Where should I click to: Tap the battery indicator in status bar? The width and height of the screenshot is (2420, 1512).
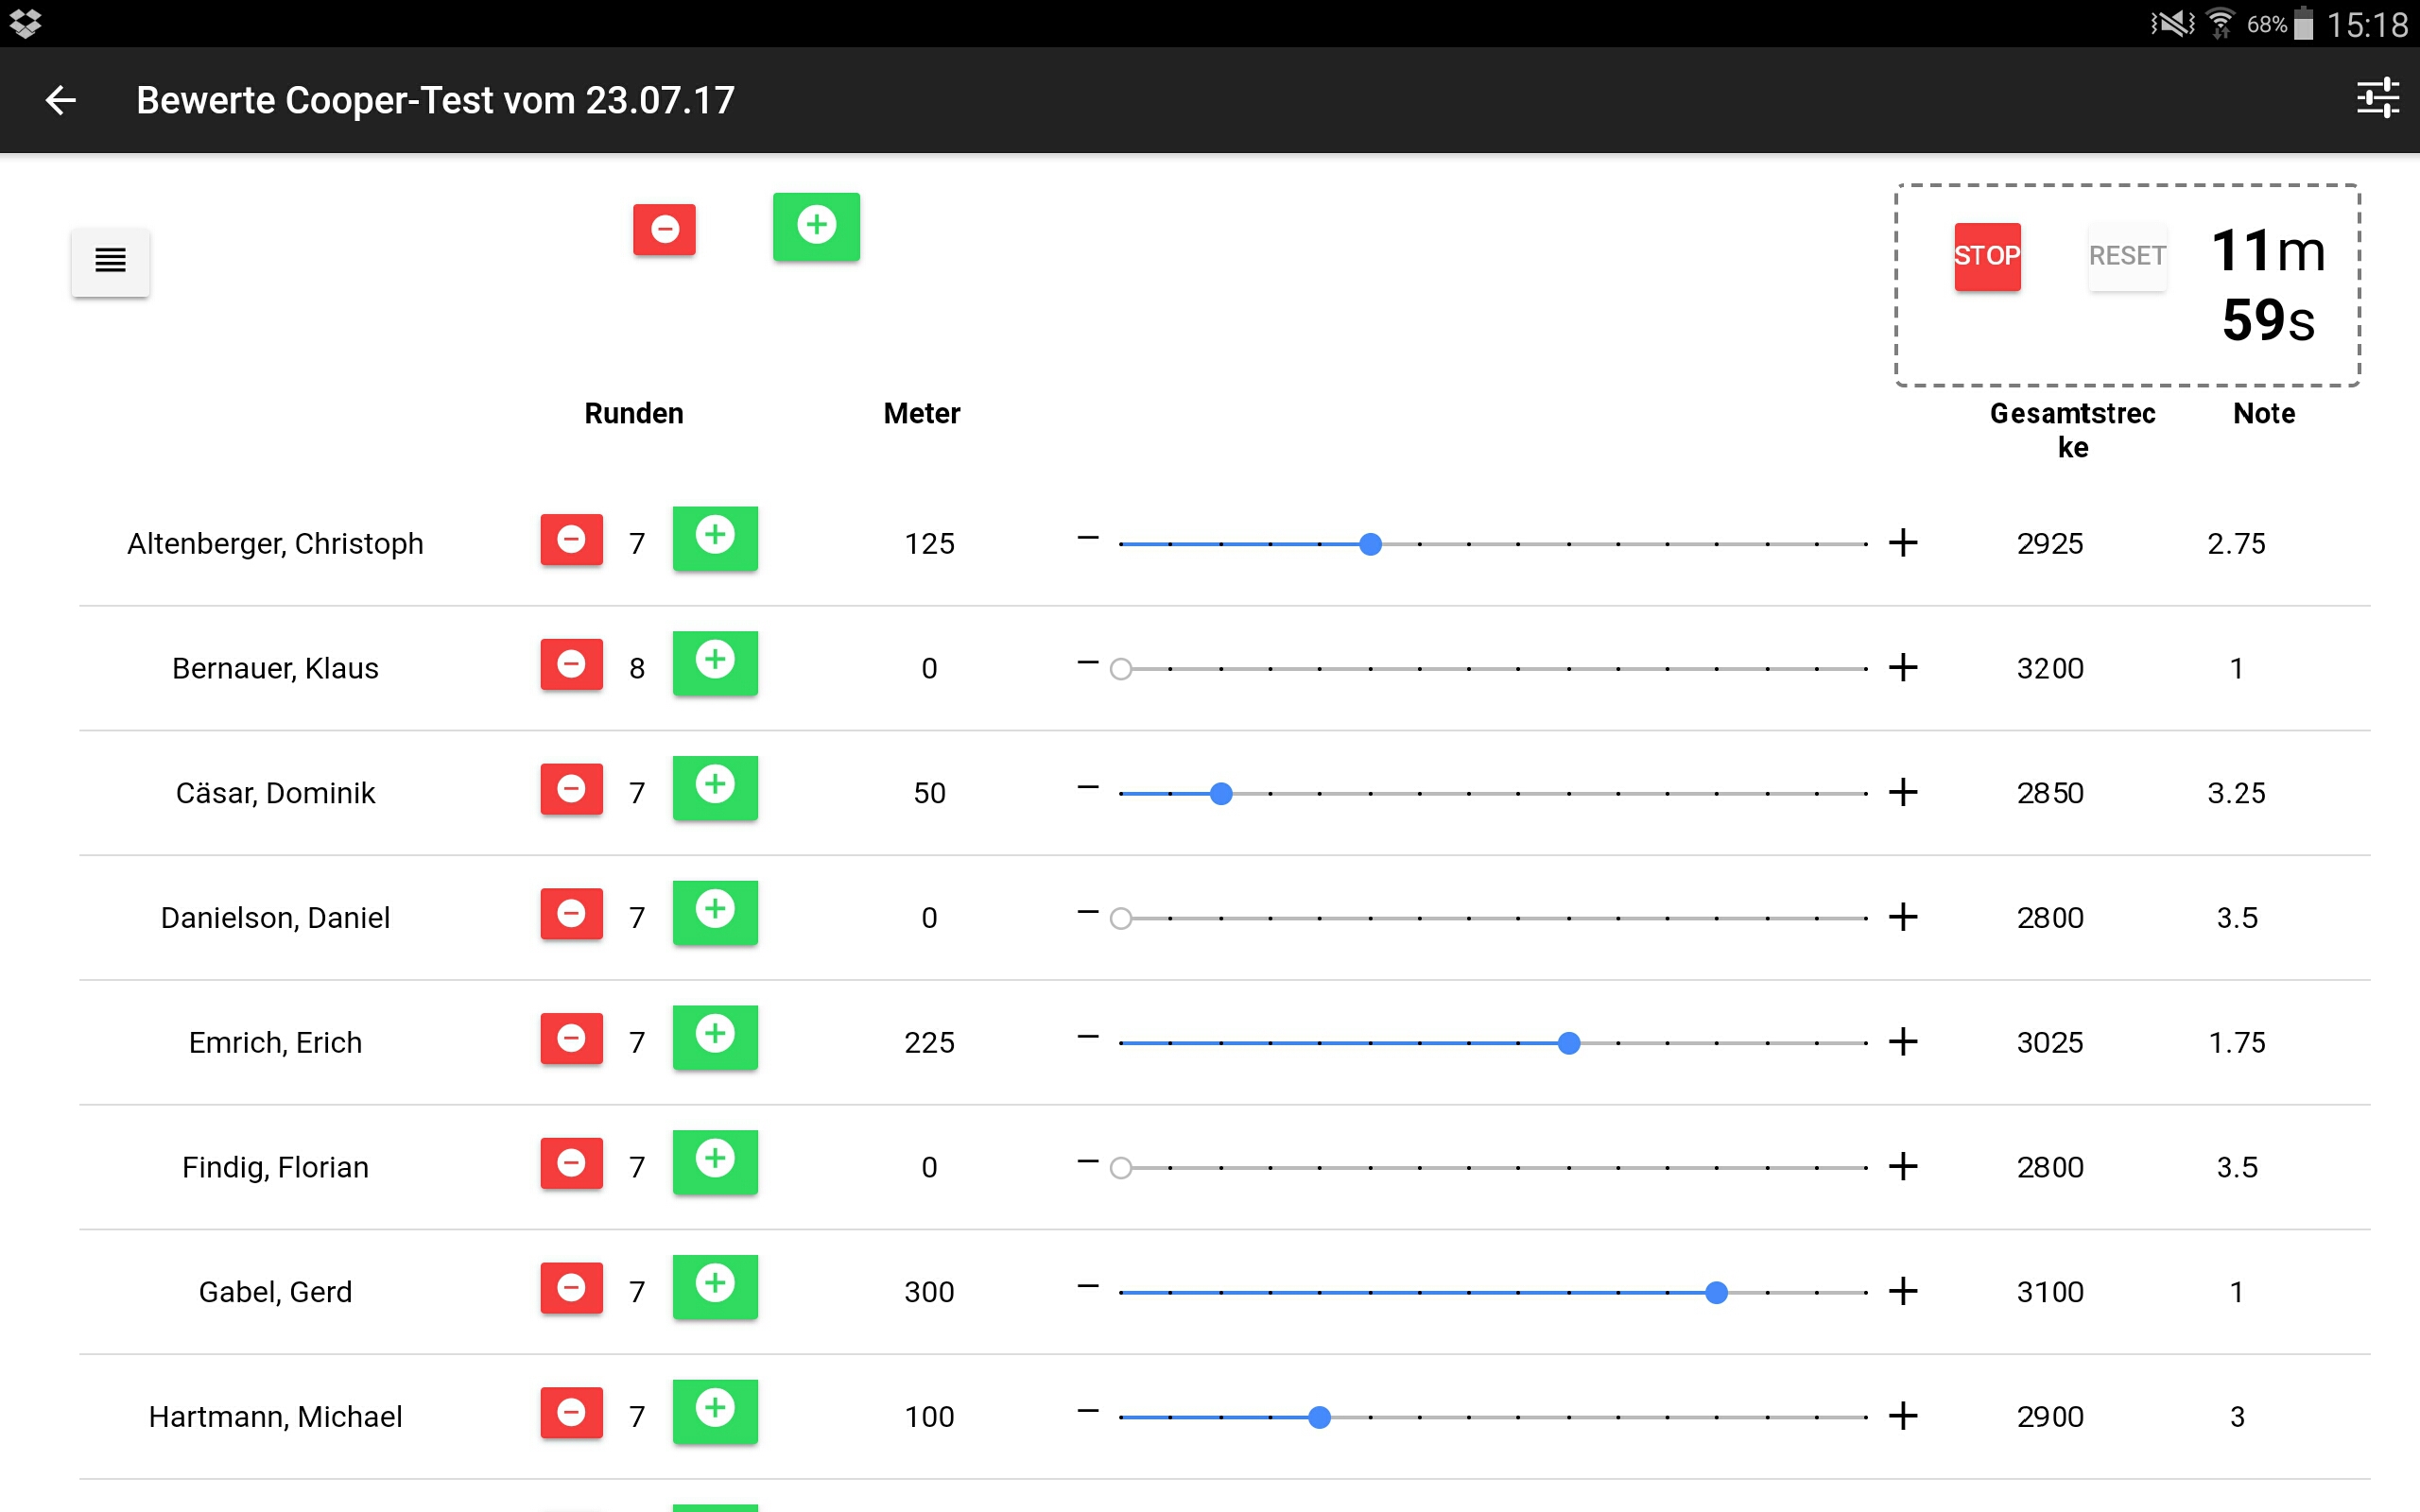(2303, 23)
